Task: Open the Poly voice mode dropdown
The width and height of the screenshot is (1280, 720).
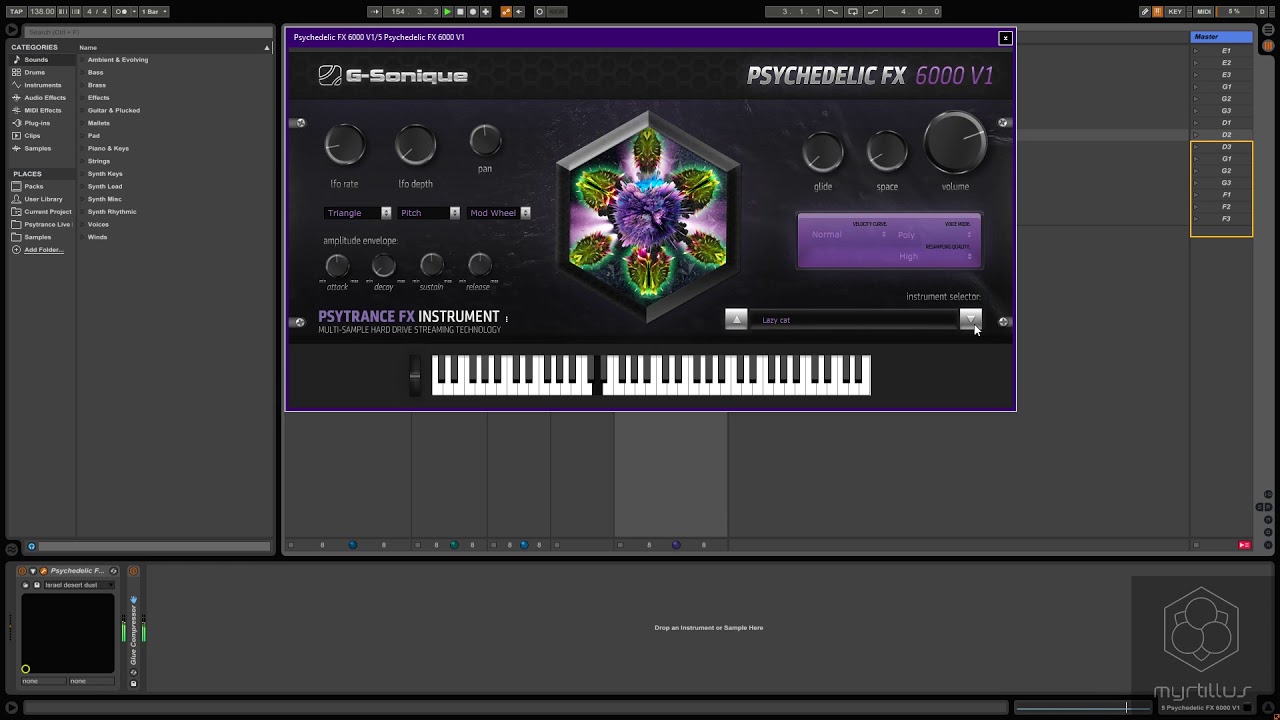Action: pos(934,235)
